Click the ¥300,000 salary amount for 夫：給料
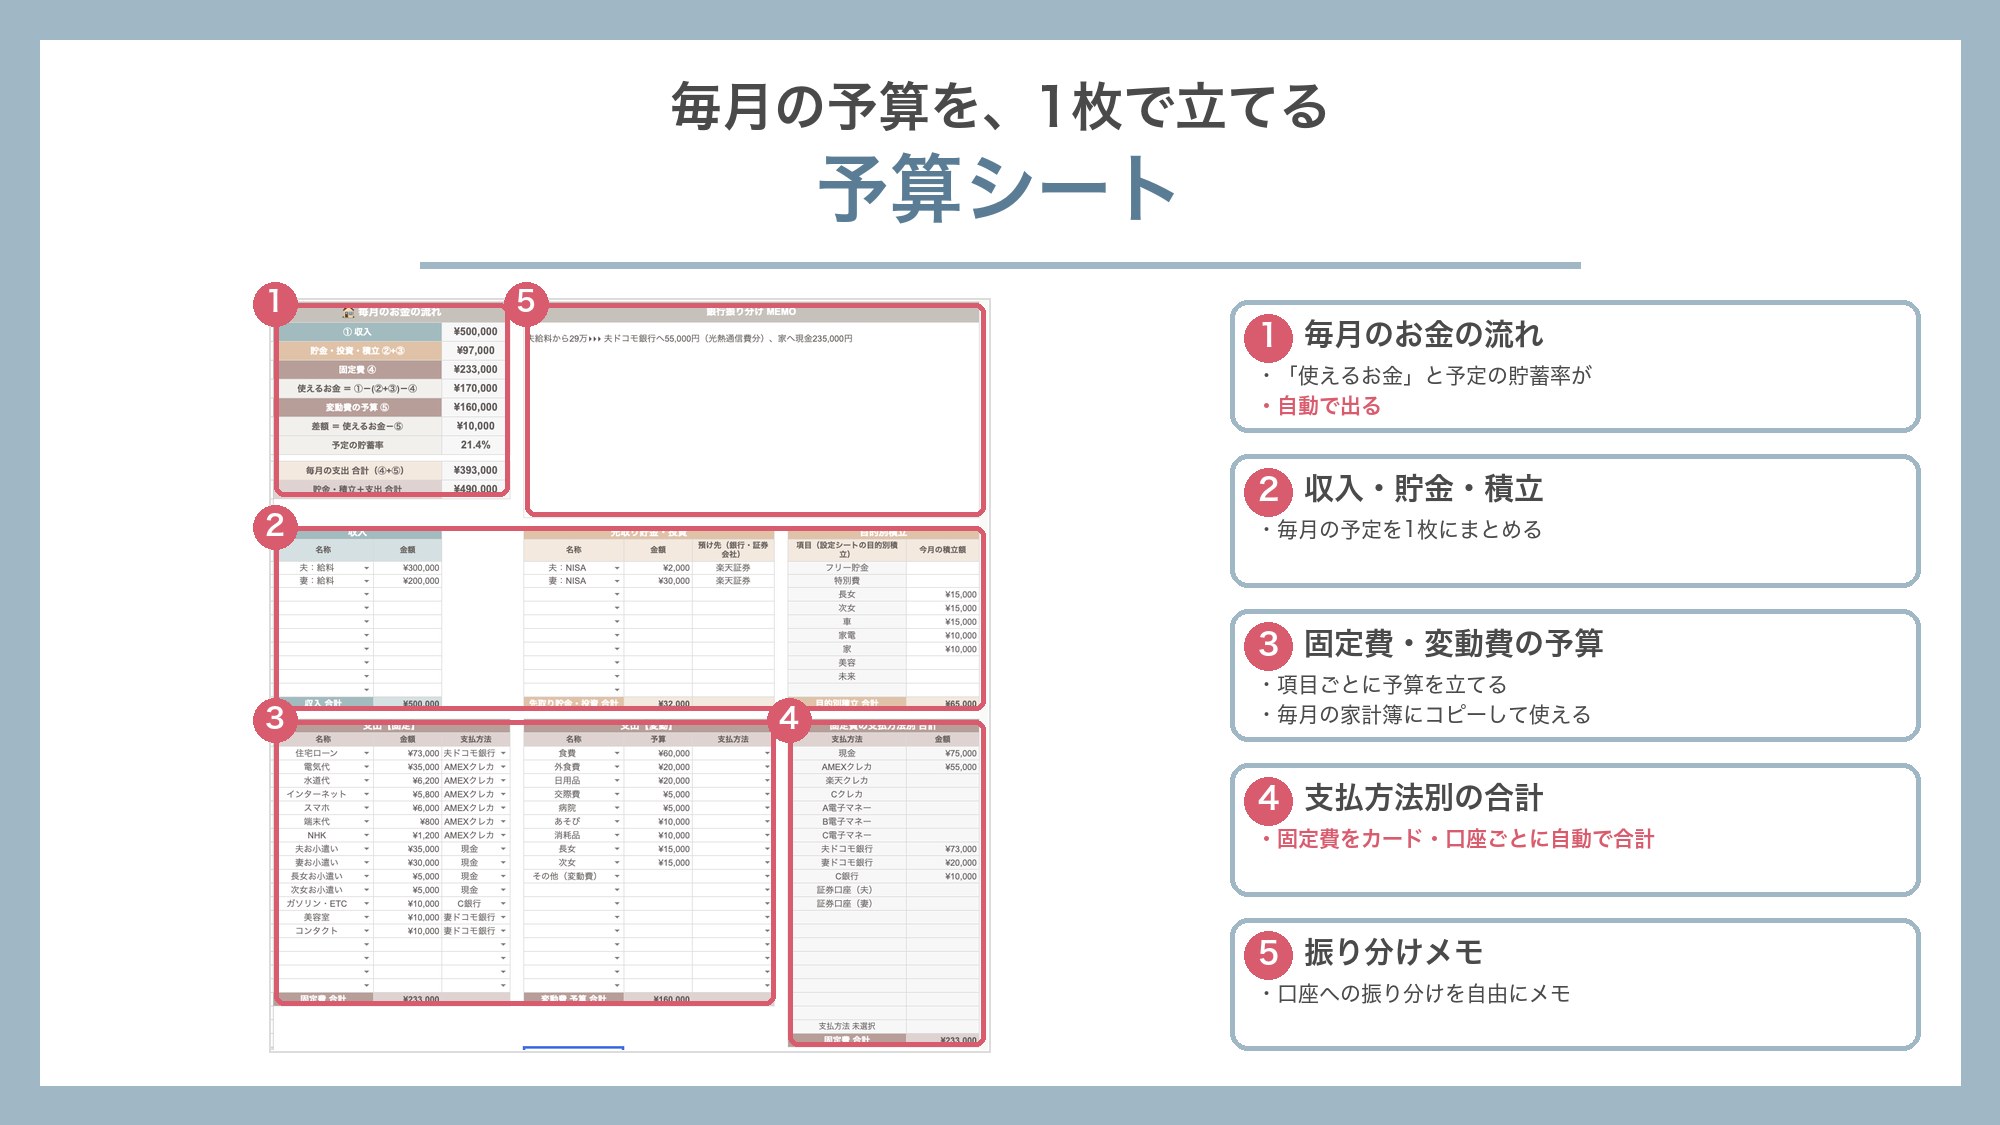 (421, 568)
